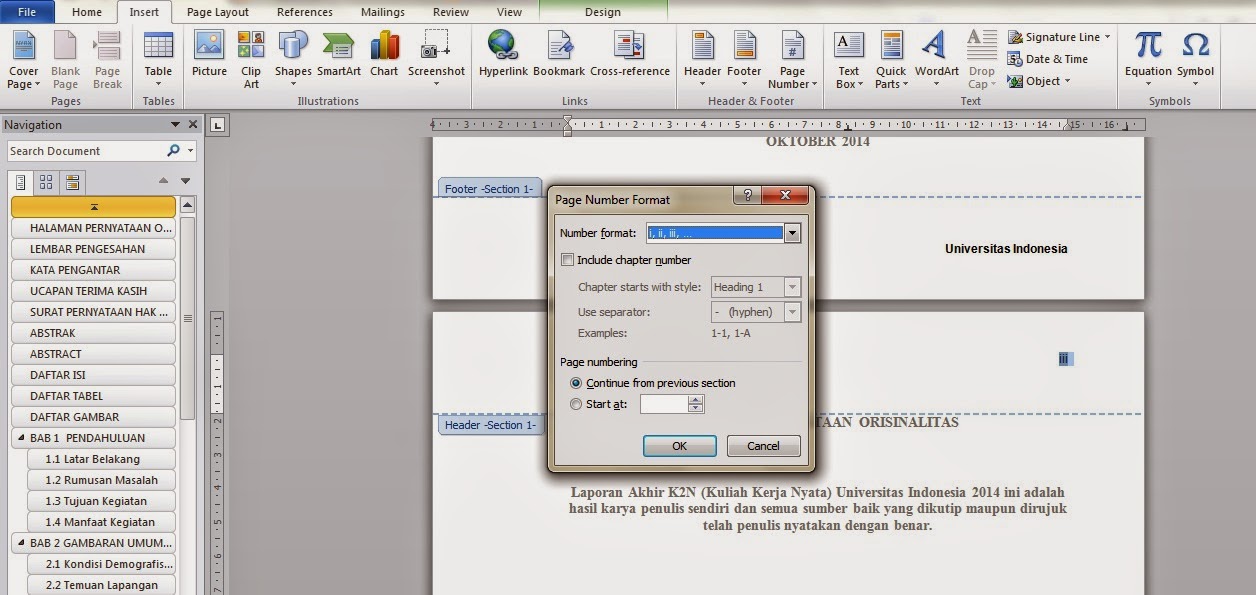1256x595 pixels.
Task: Switch to the References tab
Action: coord(305,12)
